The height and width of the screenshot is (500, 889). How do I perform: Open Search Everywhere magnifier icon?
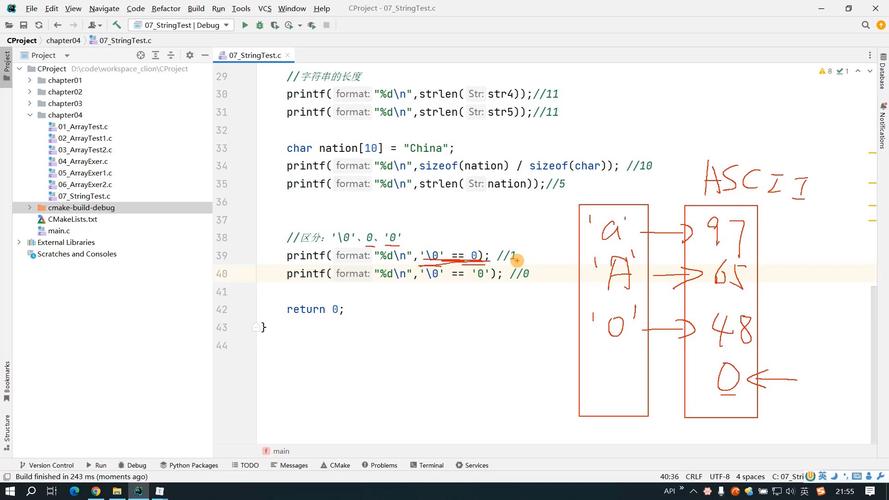pyautogui.click(x=866, y=25)
